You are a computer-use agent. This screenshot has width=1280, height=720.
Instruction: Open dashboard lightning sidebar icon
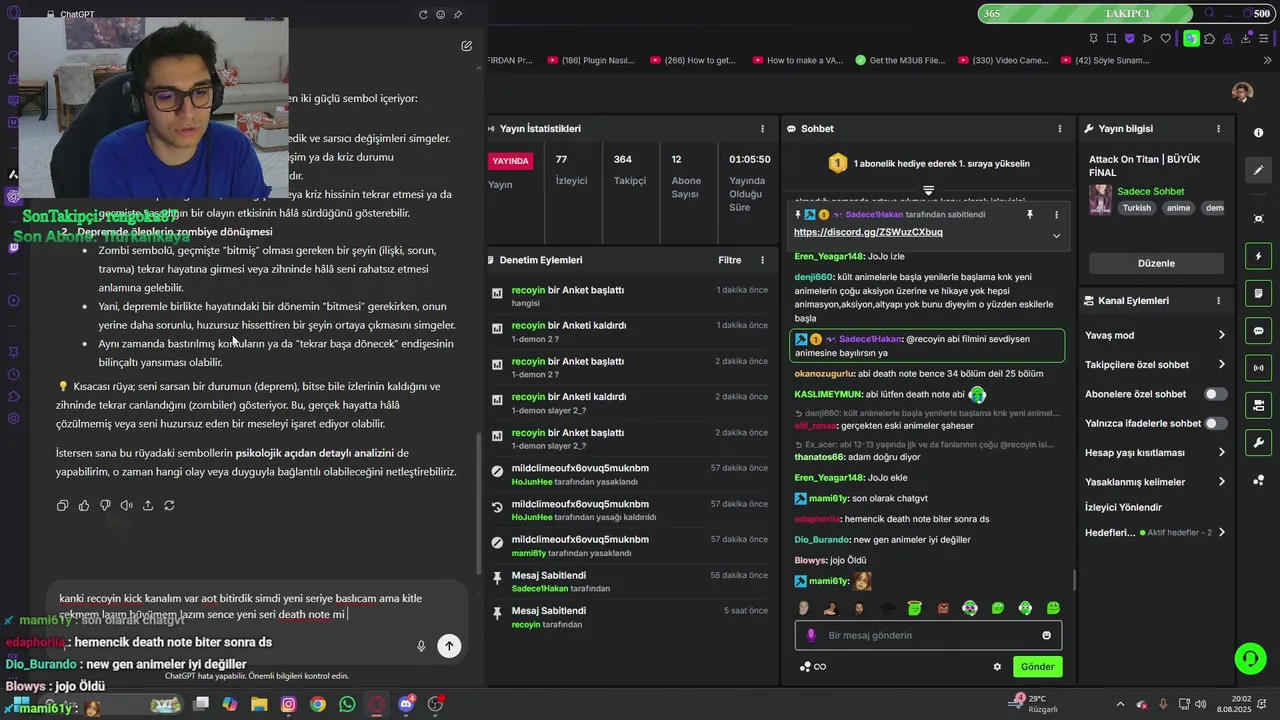tap(1258, 256)
